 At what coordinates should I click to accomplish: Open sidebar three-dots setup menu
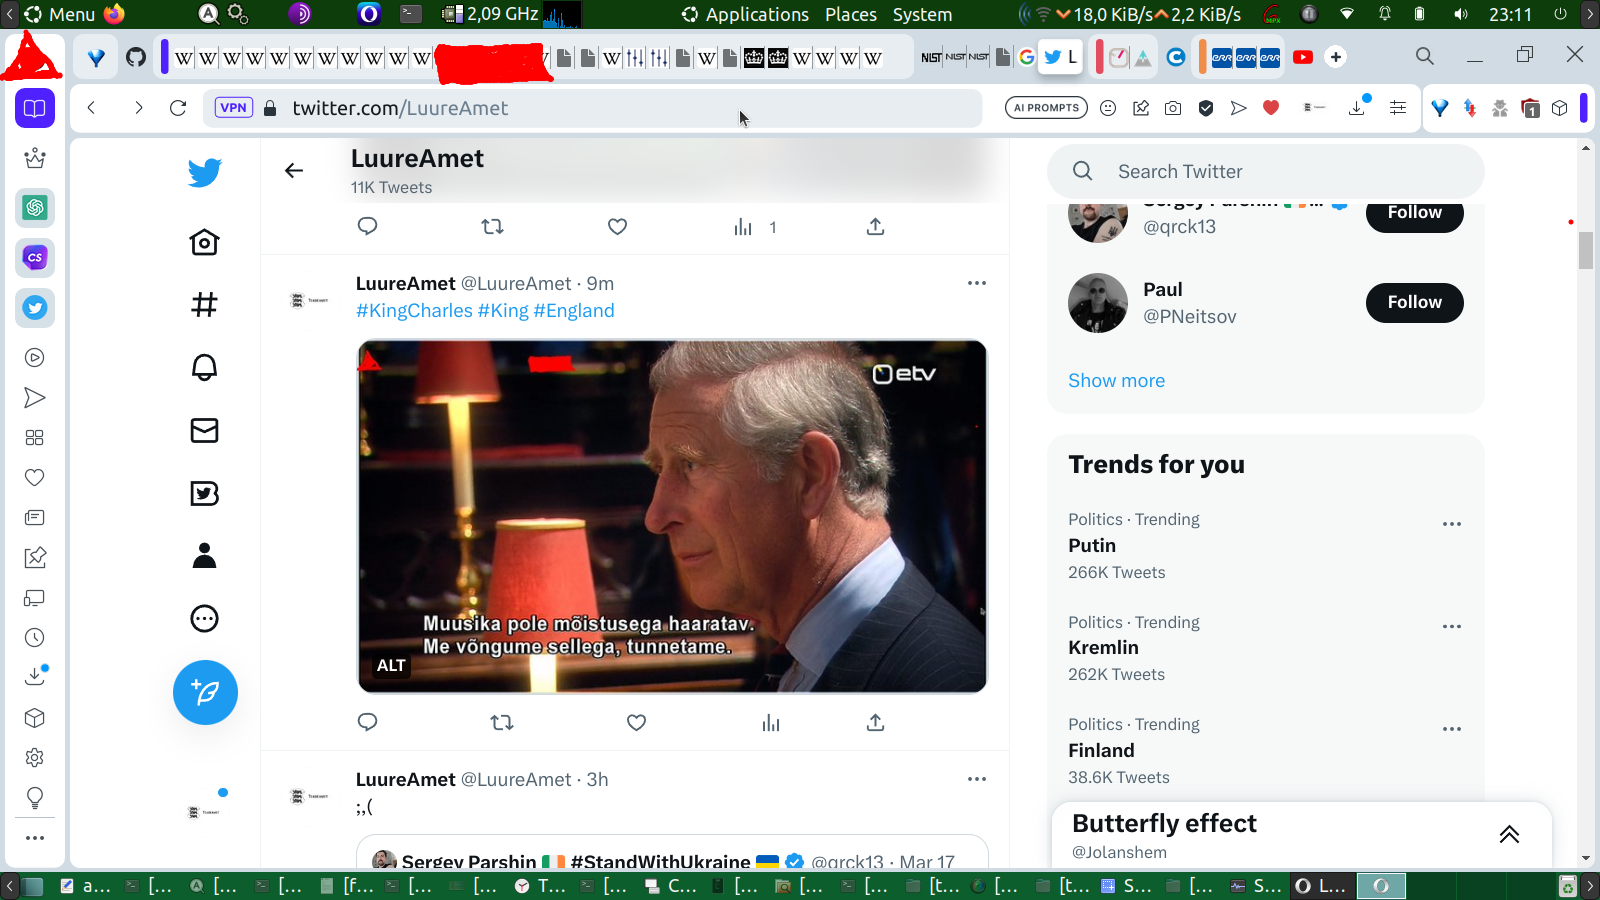[x=35, y=838]
